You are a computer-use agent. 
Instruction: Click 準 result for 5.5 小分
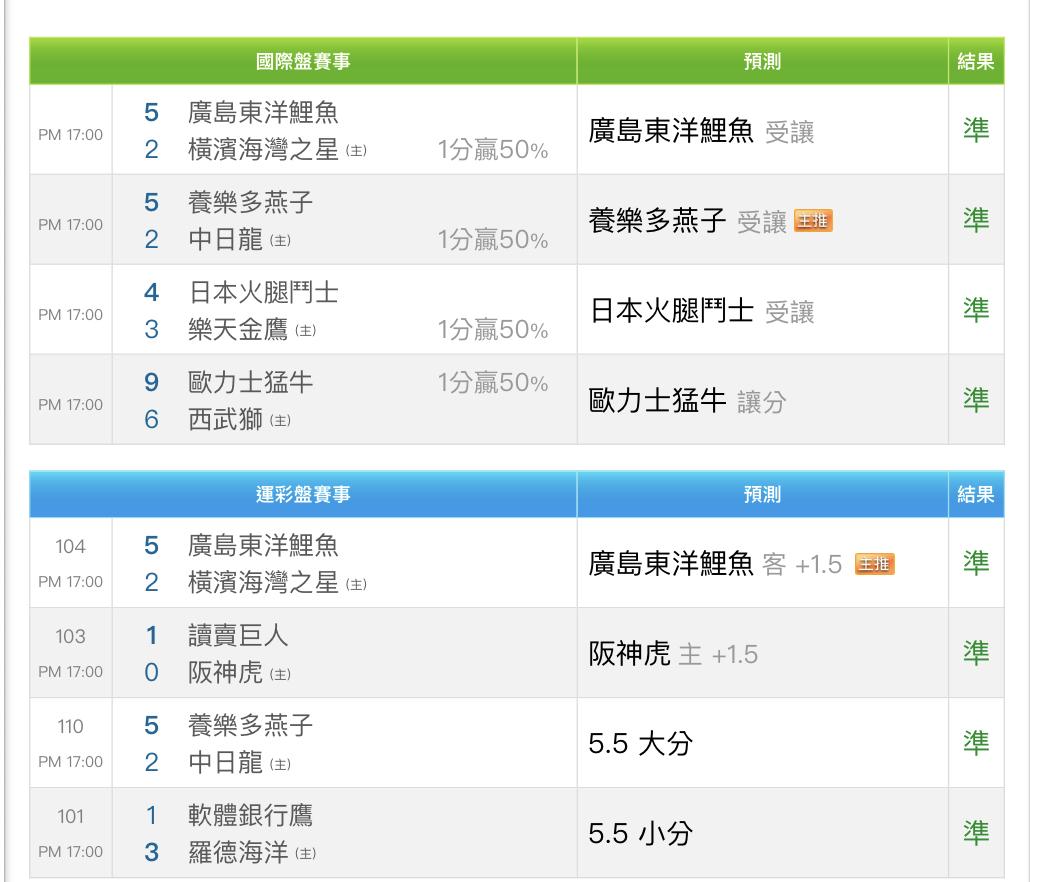pyautogui.click(x=976, y=832)
